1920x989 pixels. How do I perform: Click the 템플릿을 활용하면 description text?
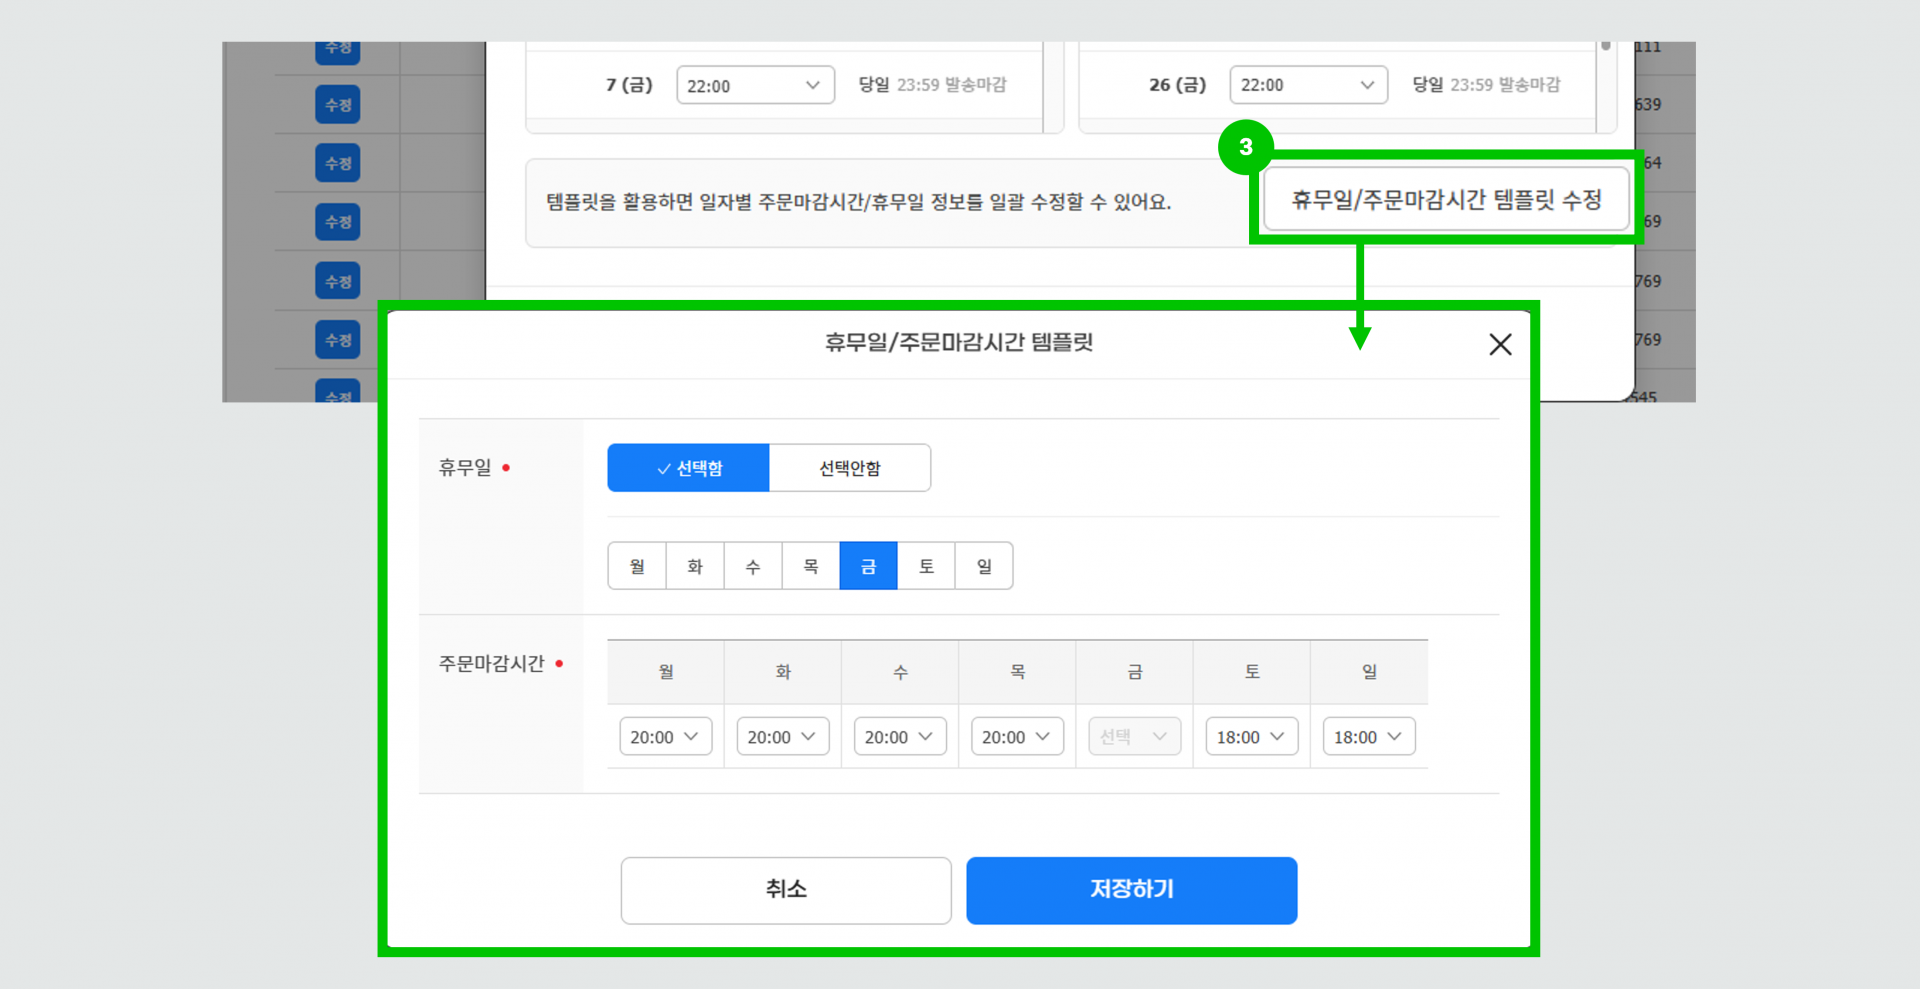(859, 202)
